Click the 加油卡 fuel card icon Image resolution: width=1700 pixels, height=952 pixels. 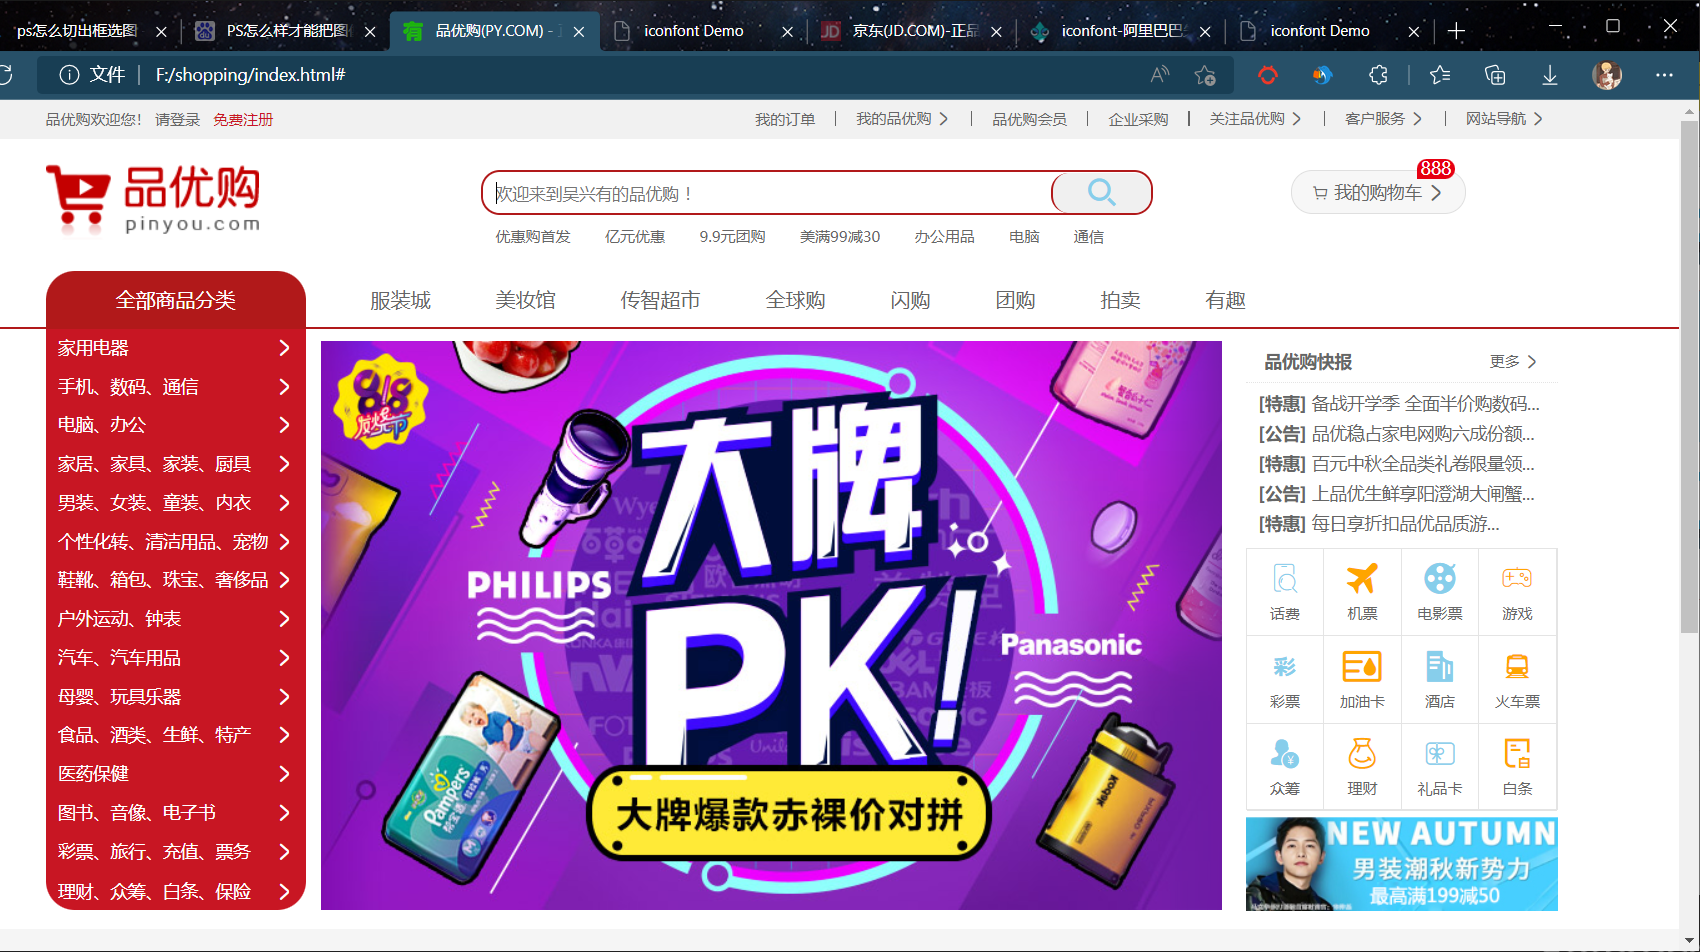[x=1362, y=678]
